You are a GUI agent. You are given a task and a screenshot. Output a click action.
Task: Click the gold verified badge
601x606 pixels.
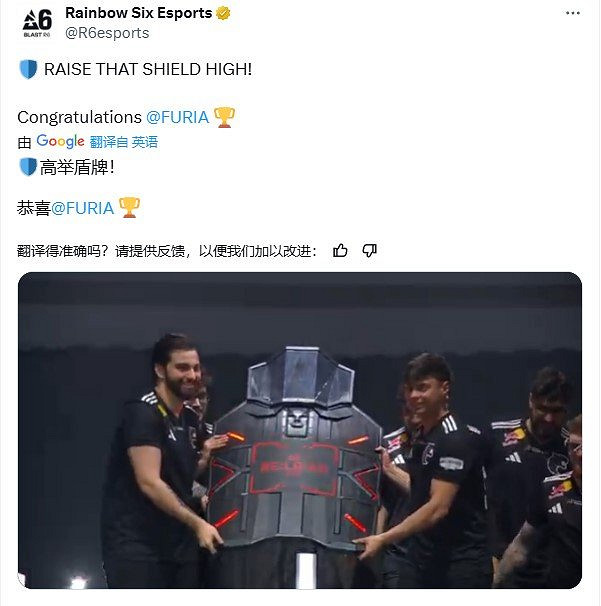223,13
